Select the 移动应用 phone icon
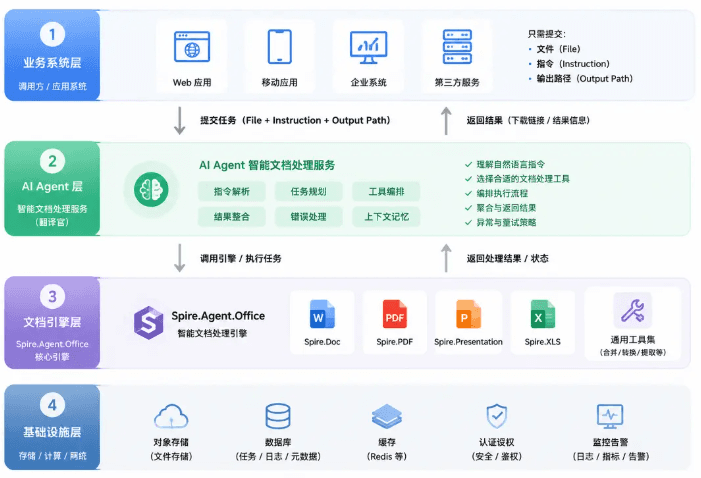The image size is (701, 478). click(279, 47)
